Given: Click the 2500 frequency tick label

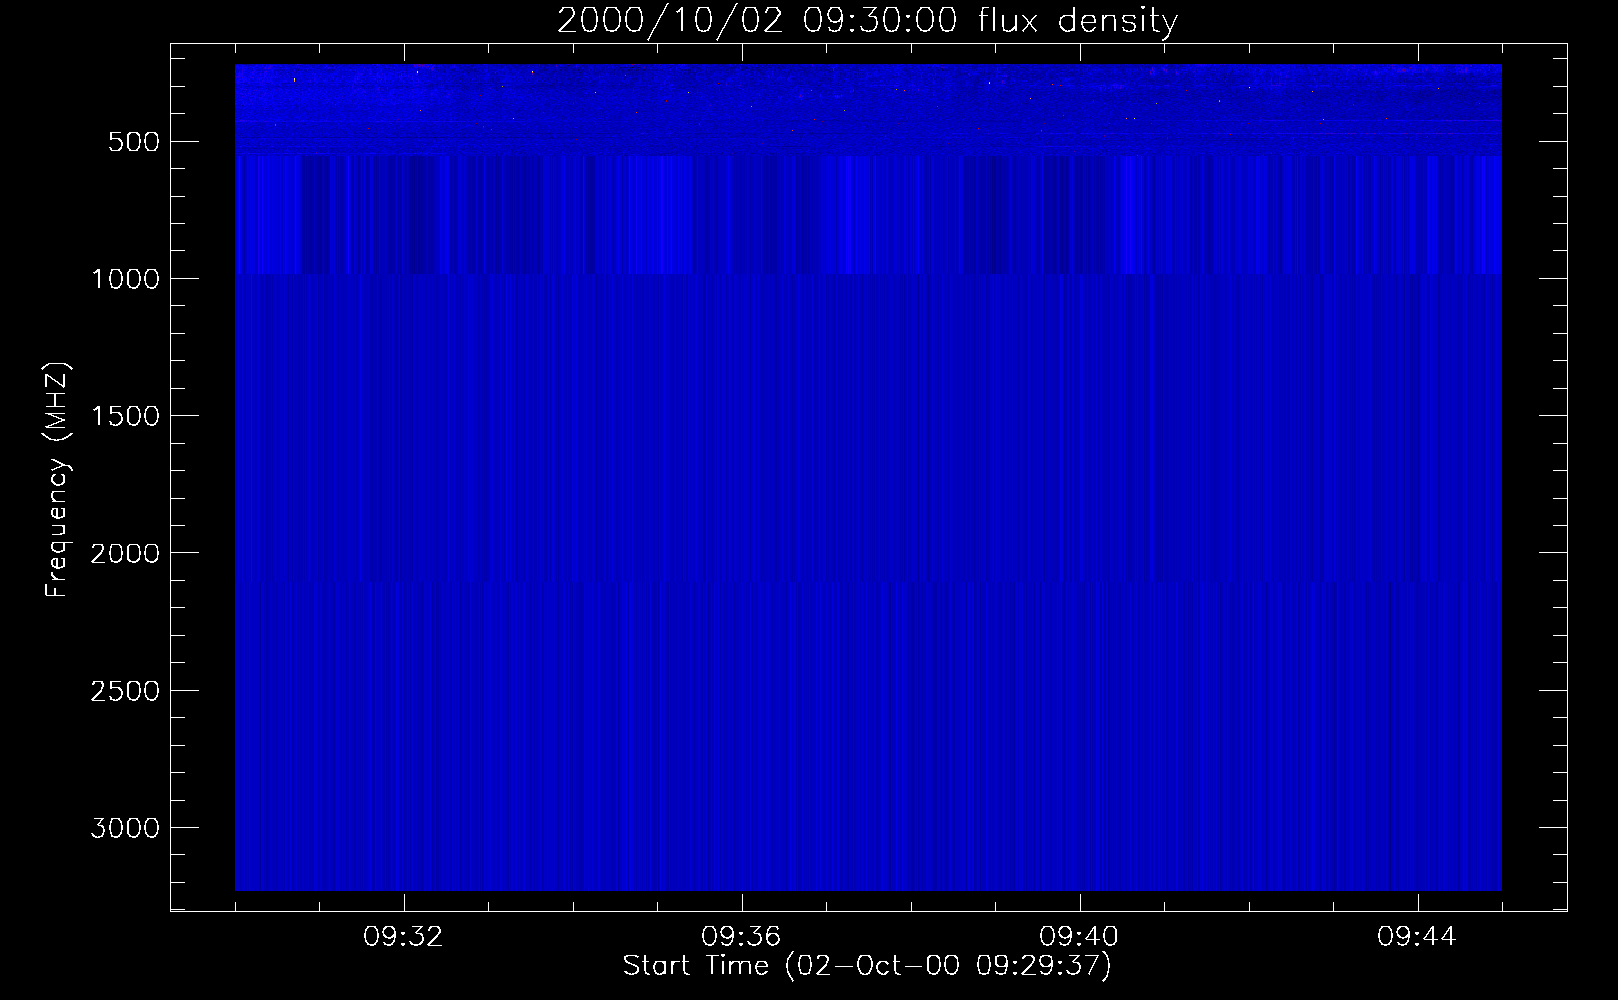Looking at the screenshot, I should point(125,691).
